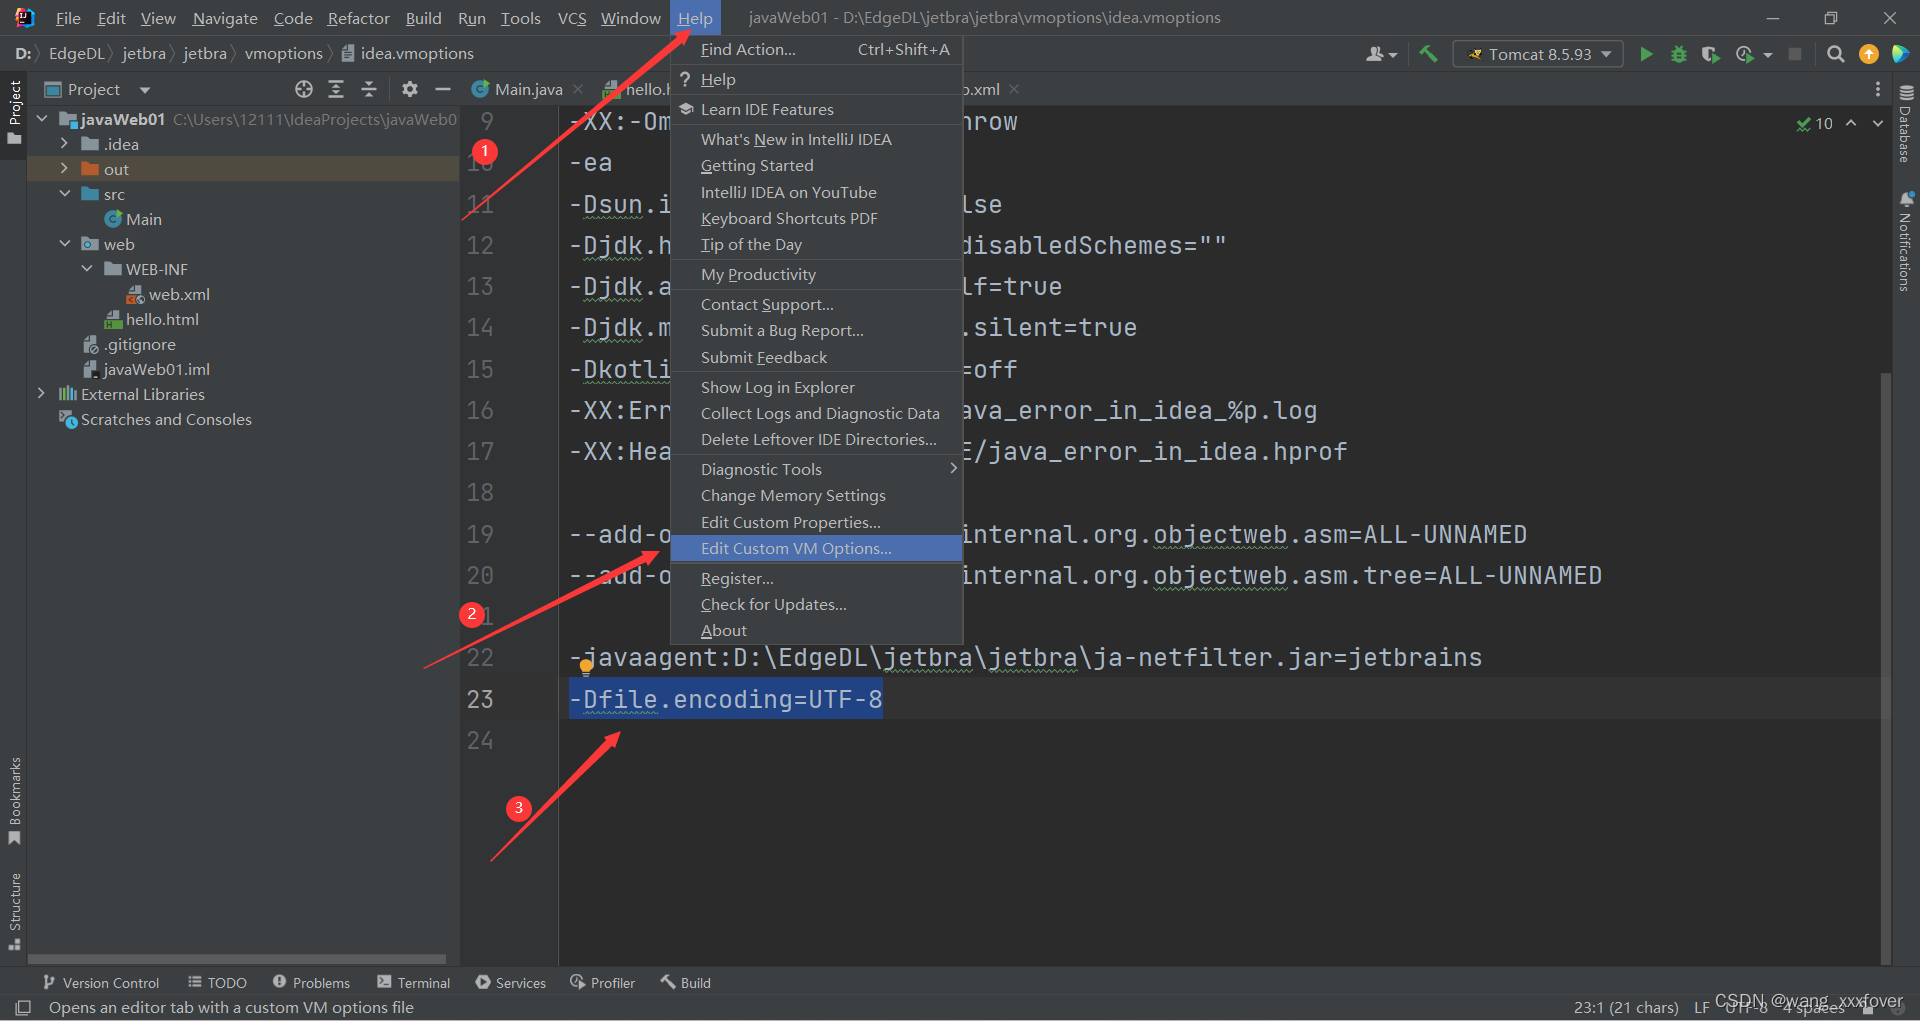This screenshot has width=1920, height=1021.
Task: Close the Main.java editor tab
Action: pyautogui.click(x=578, y=89)
